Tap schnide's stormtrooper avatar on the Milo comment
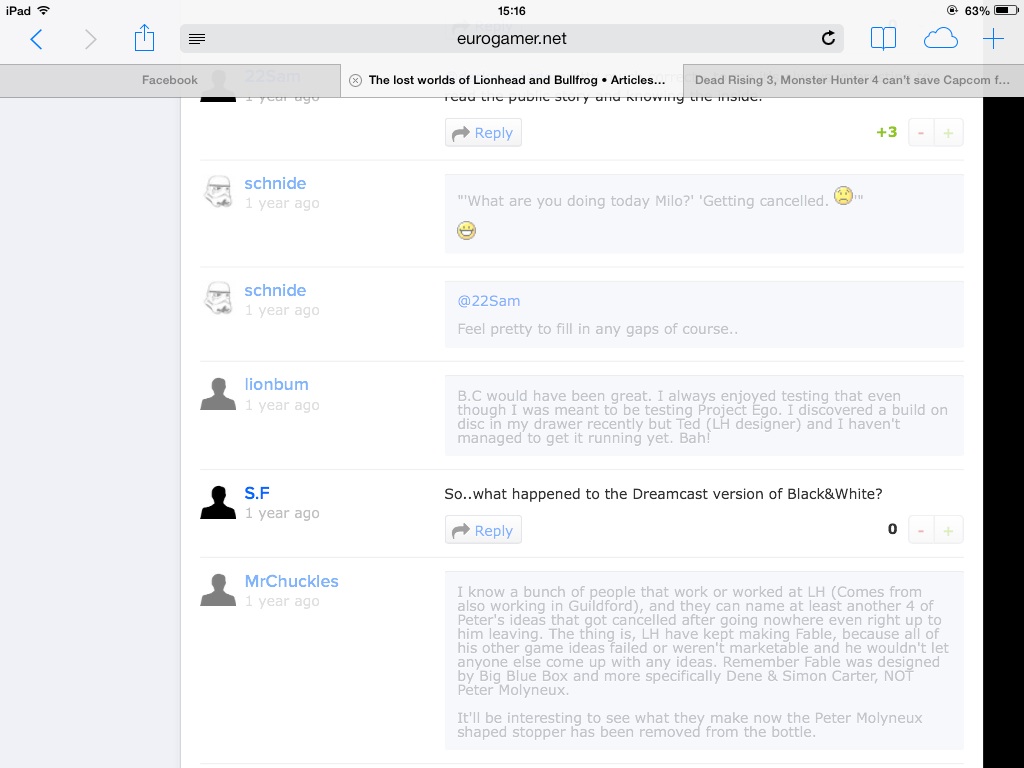 tap(218, 191)
